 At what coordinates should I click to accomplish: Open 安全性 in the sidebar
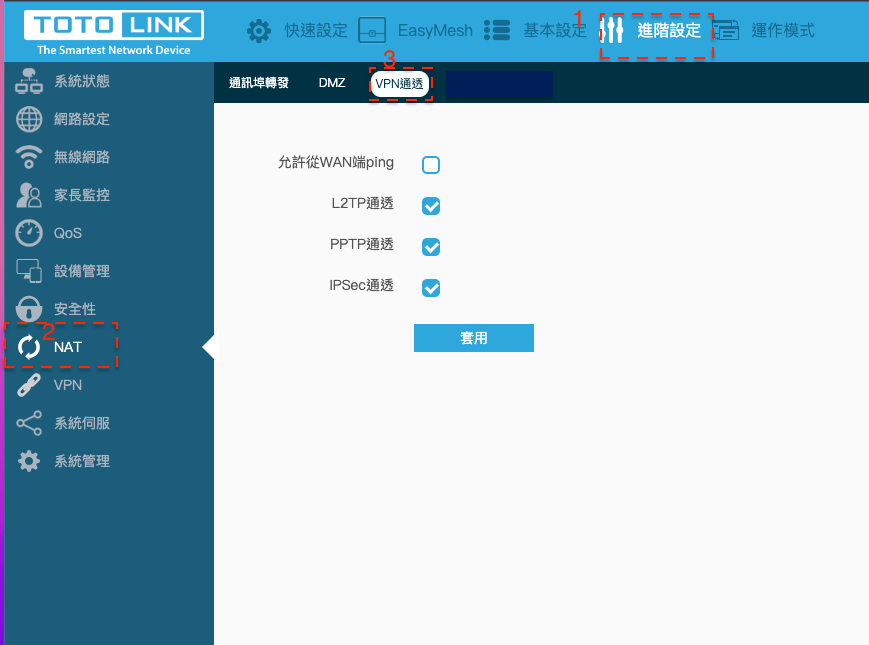pos(75,309)
